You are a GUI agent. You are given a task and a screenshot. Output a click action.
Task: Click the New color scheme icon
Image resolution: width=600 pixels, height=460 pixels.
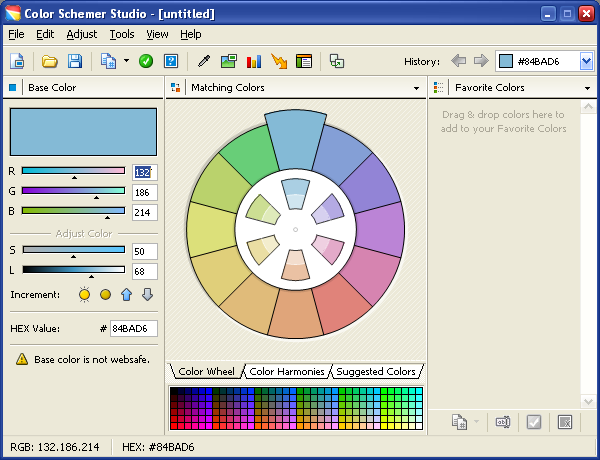coord(18,61)
